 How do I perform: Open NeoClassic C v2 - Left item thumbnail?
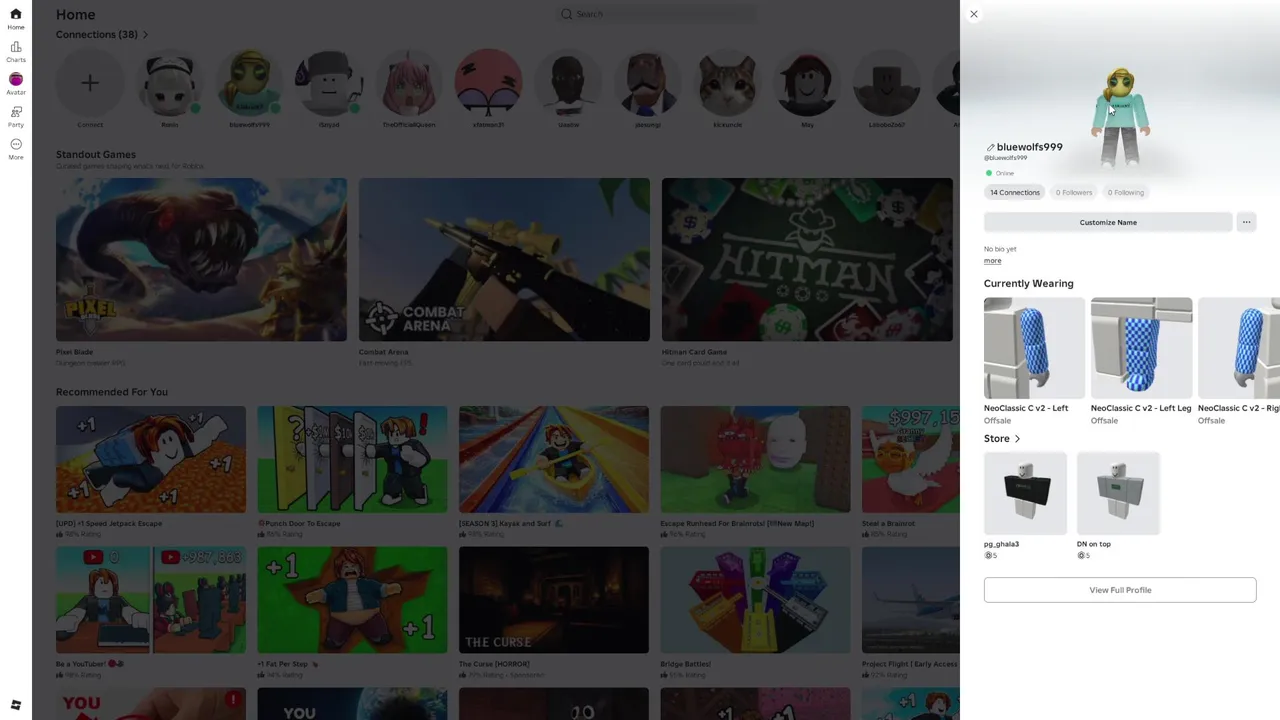click(x=1034, y=348)
